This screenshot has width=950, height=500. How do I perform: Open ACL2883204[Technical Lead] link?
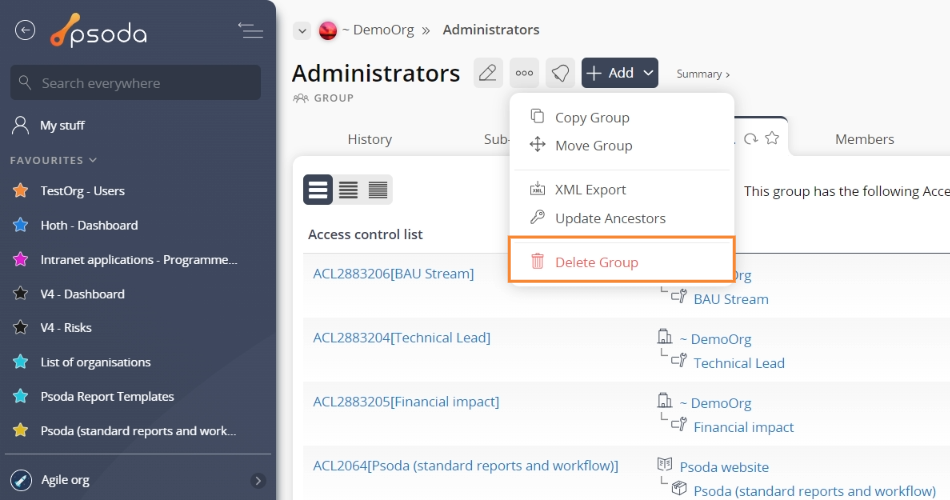[402, 338]
